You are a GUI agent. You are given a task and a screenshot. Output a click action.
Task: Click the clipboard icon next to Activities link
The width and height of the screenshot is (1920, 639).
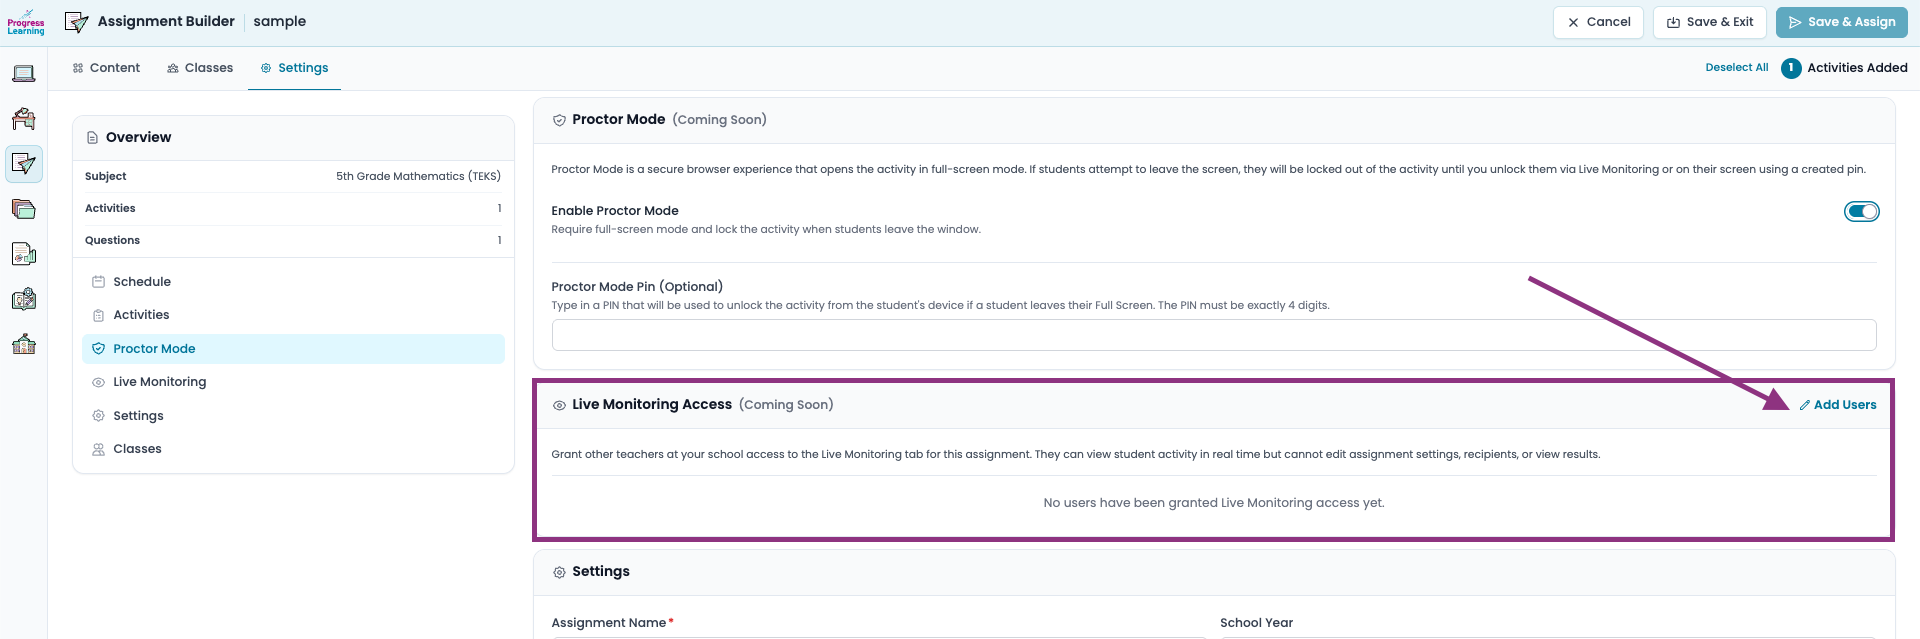[x=98, y=315]
